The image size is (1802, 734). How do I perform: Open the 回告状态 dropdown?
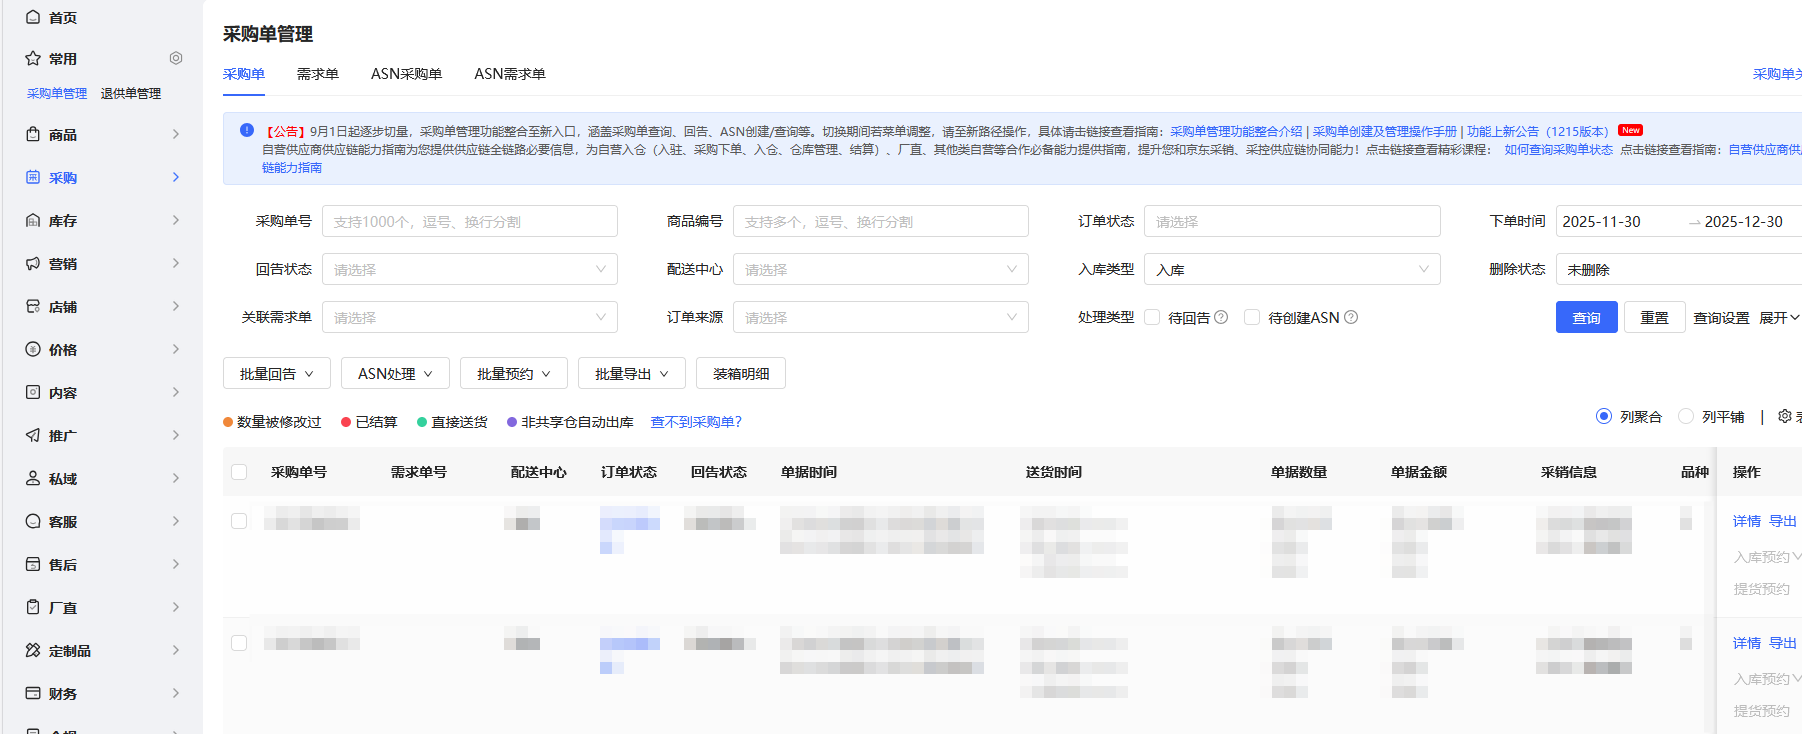pos(469,269)
